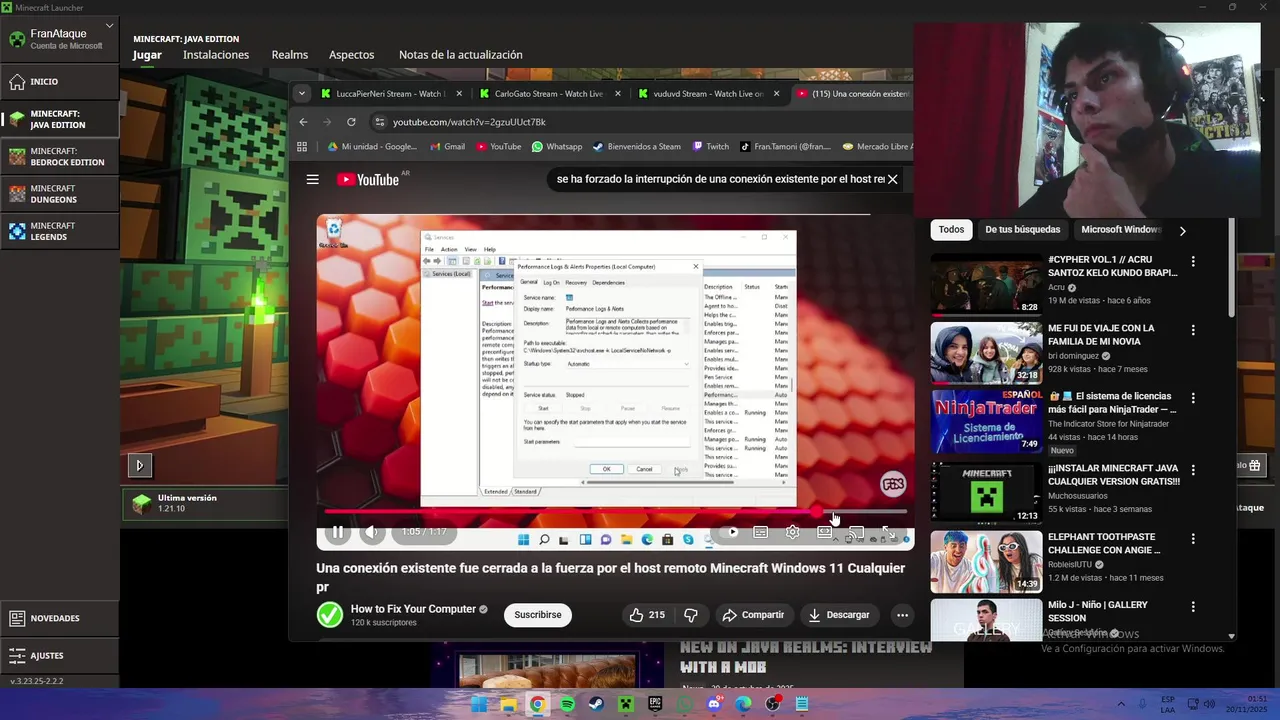Image resolution: width=1280 pixels, height=720 pixels.
Task: Open the Instalaciones launcher tab
Action: [x=216, y=55]
